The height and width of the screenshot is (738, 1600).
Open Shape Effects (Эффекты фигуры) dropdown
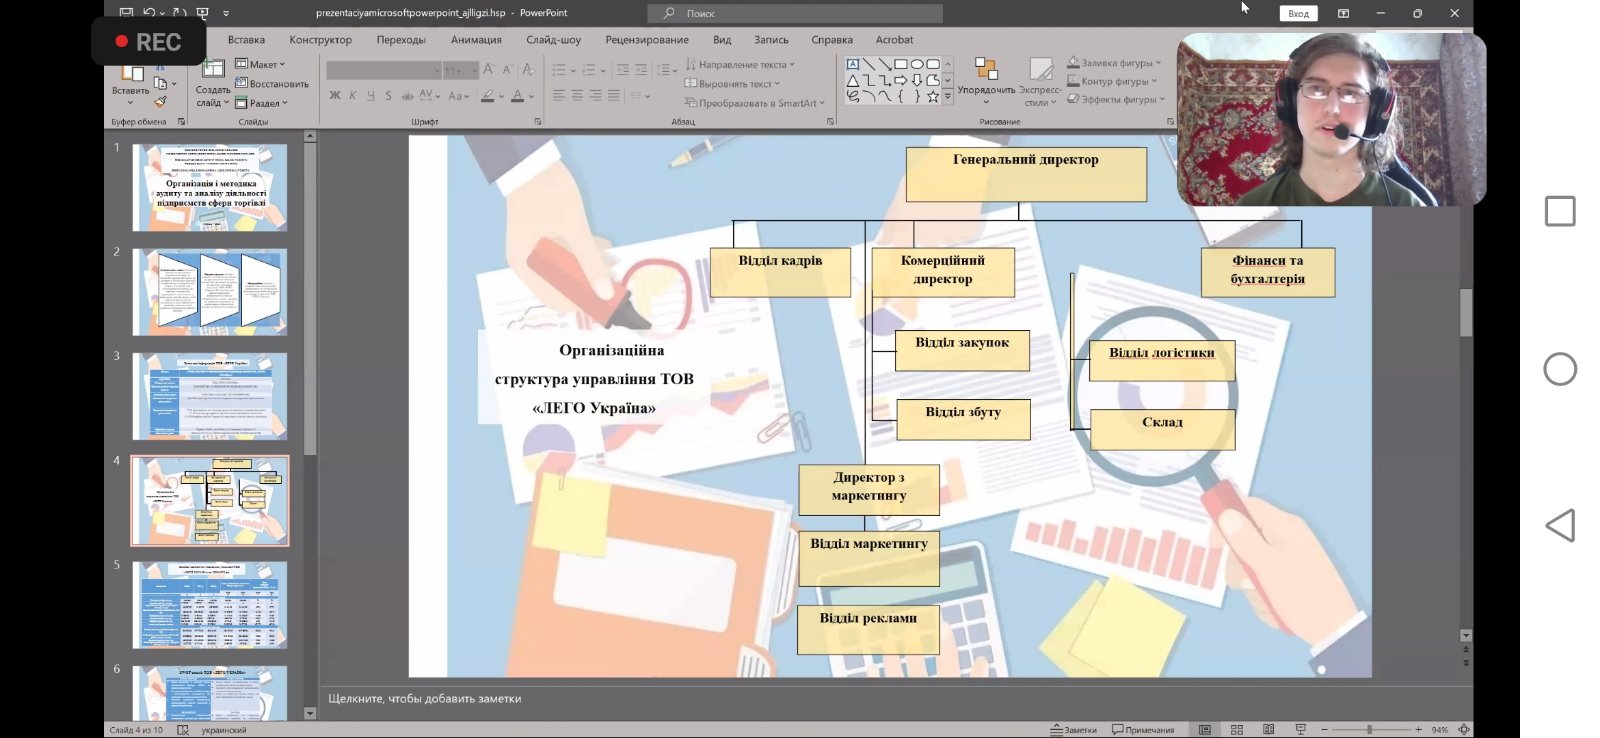click(1116, 99)
